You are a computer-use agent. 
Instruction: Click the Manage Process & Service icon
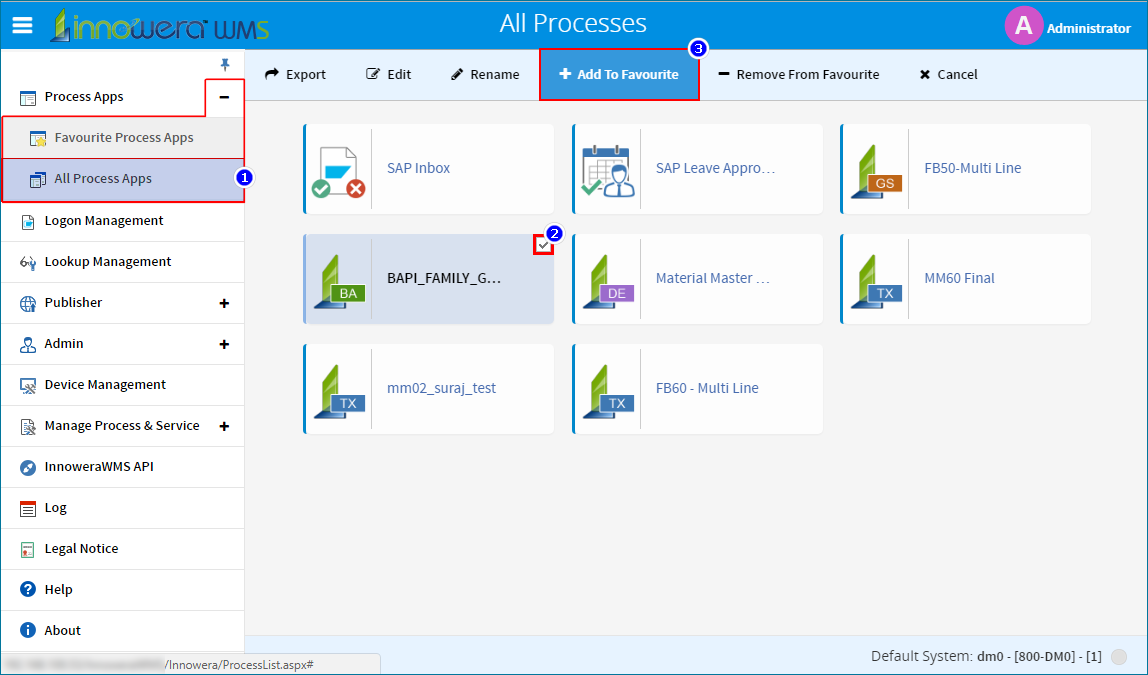[28, 427]
